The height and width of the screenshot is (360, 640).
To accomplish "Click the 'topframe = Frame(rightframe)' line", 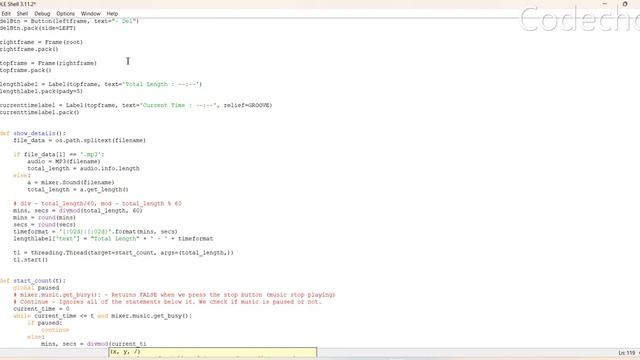I will 48,63.
